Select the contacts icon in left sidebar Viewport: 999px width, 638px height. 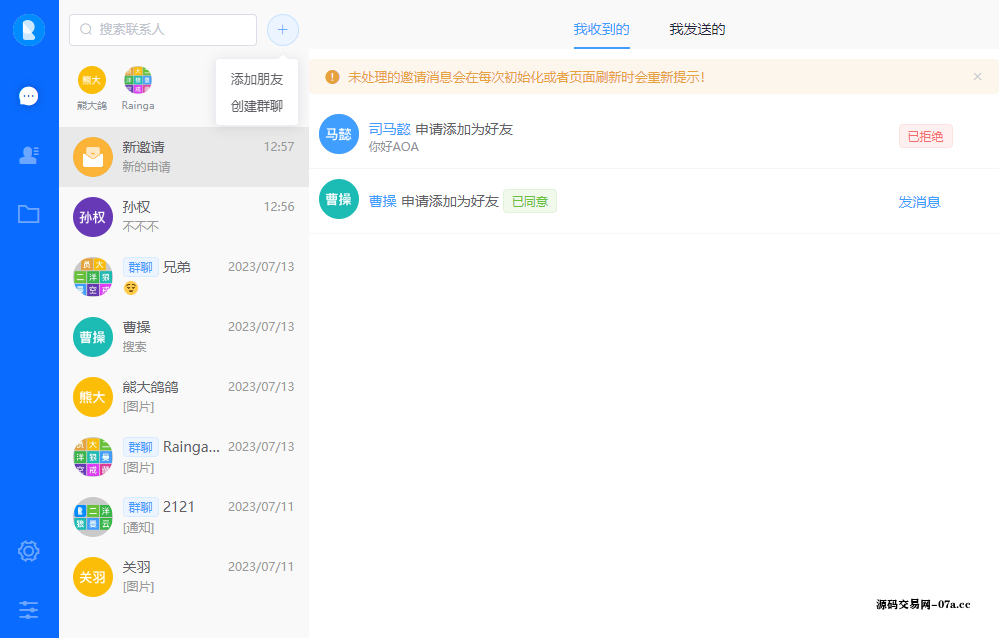click(x=28, y=155)
